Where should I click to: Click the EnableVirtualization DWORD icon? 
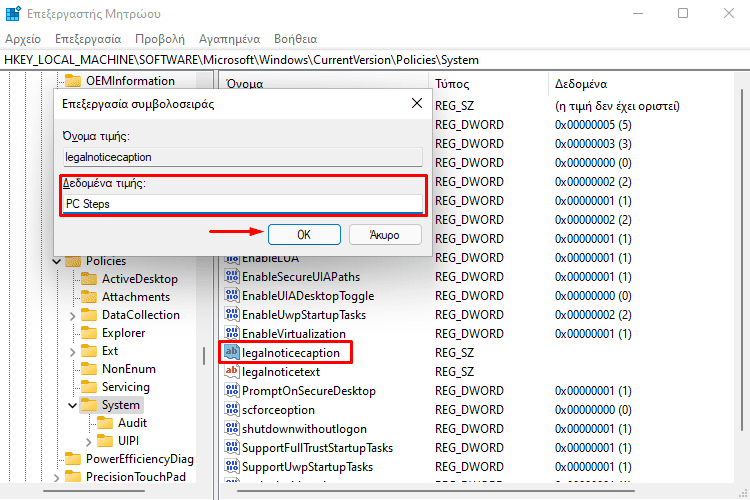point(232,333)
